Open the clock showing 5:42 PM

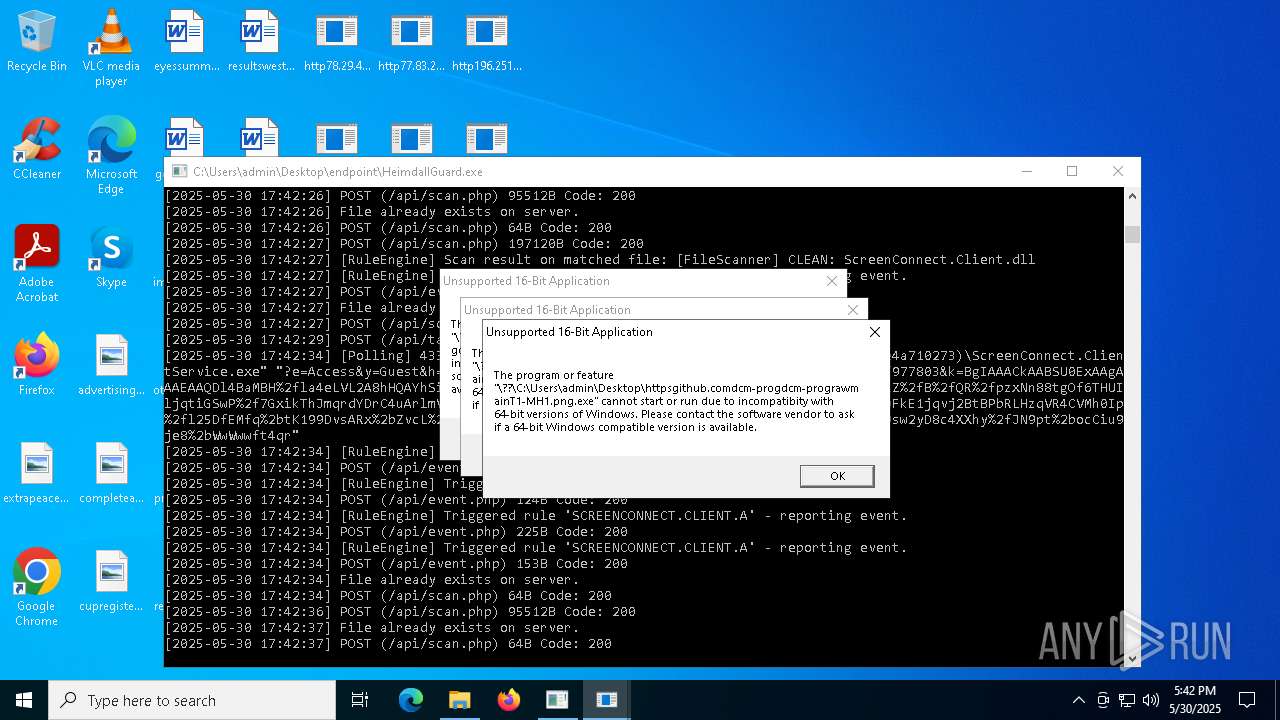[x=1195, y=700]
